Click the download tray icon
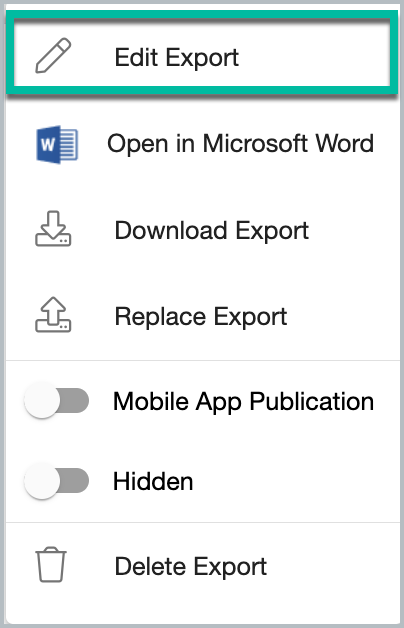 tap(53, 229)
